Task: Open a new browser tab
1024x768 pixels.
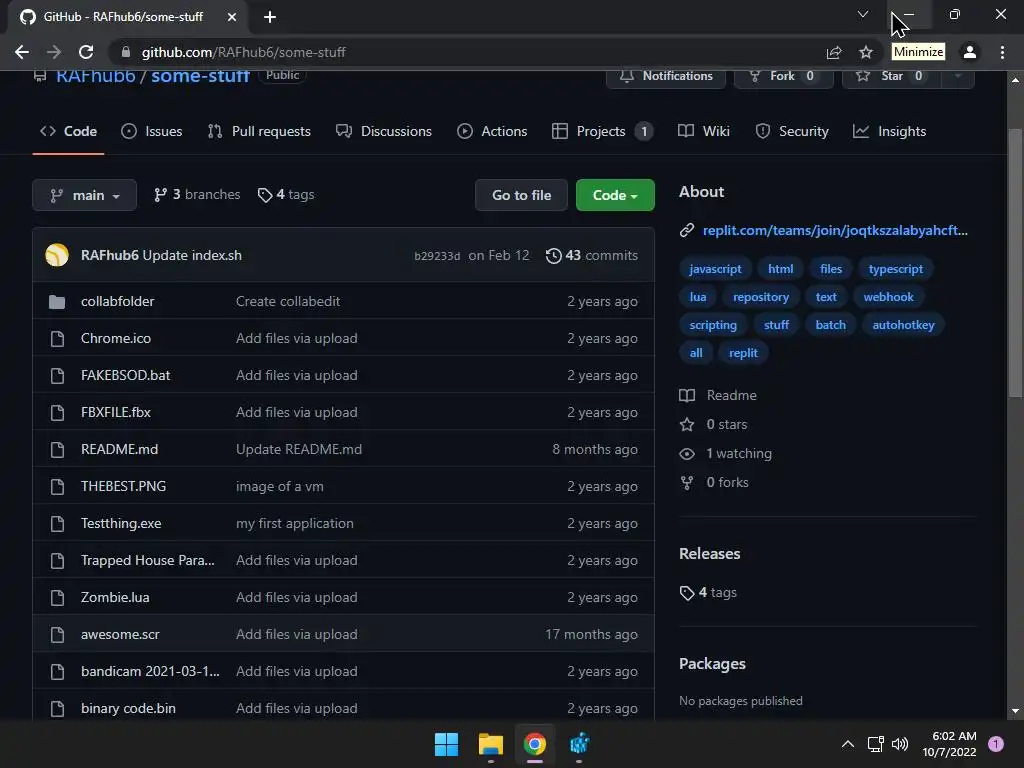Action: 270,17
